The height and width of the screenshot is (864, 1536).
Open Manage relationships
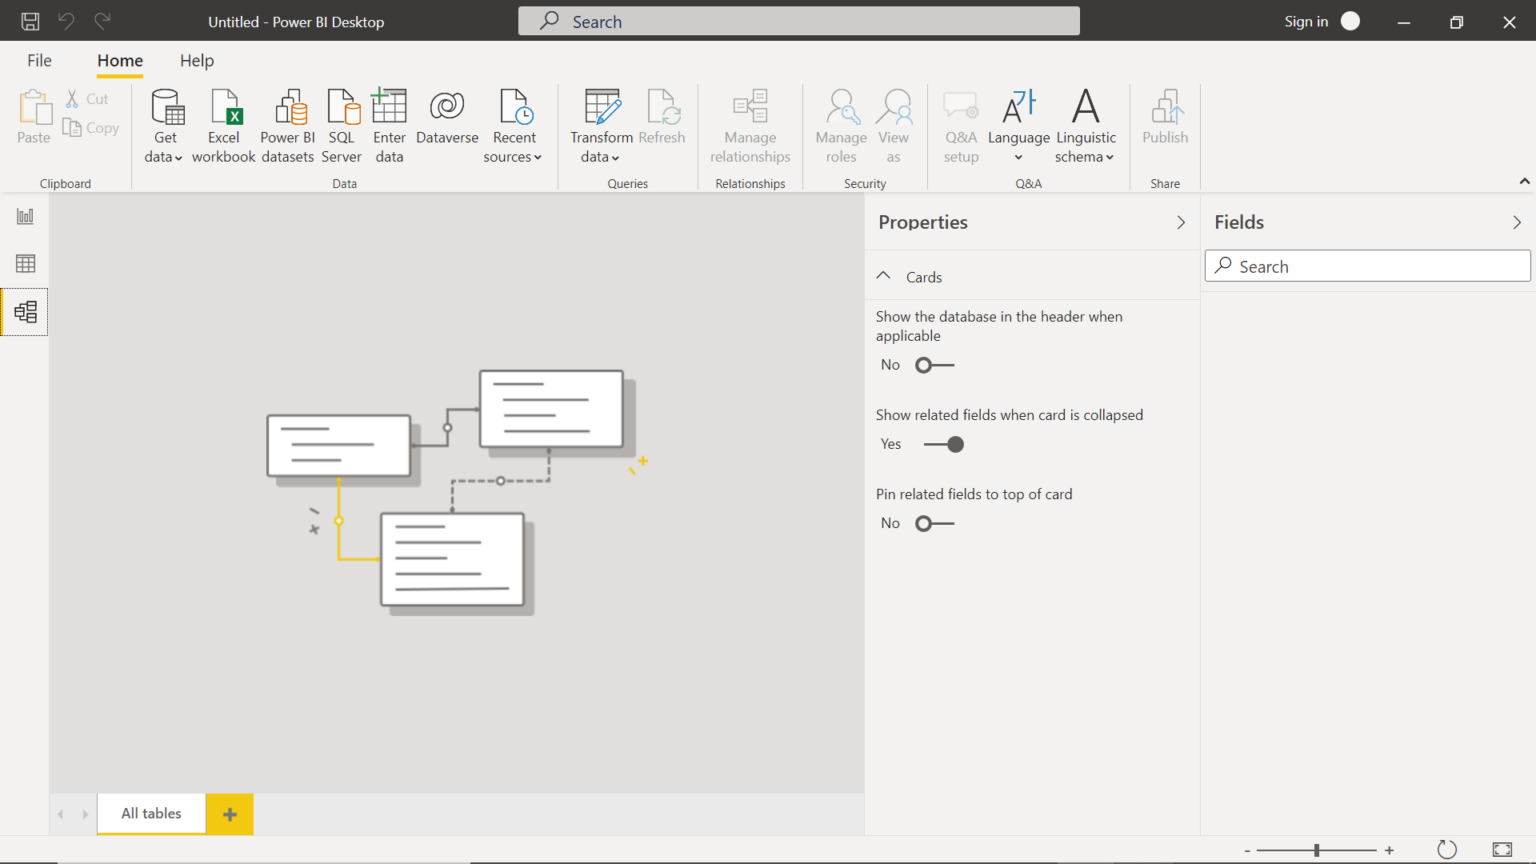(x=750, y=122)
